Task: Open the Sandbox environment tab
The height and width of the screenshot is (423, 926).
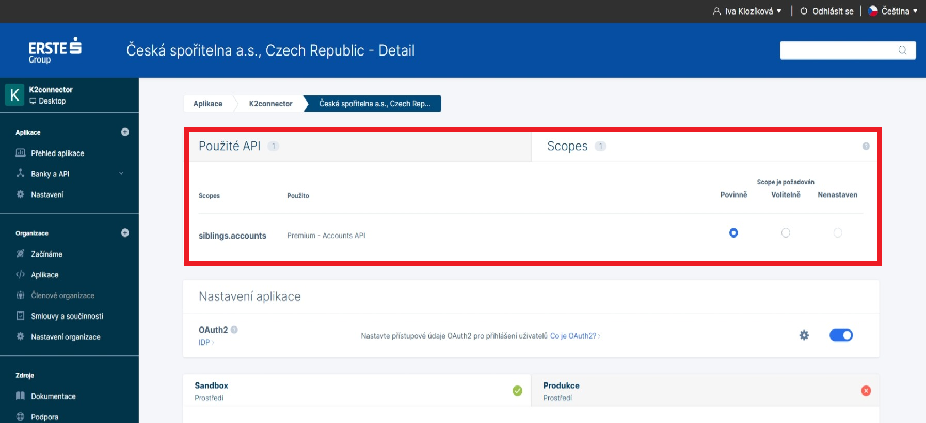Action: click(x=357, y=390)
